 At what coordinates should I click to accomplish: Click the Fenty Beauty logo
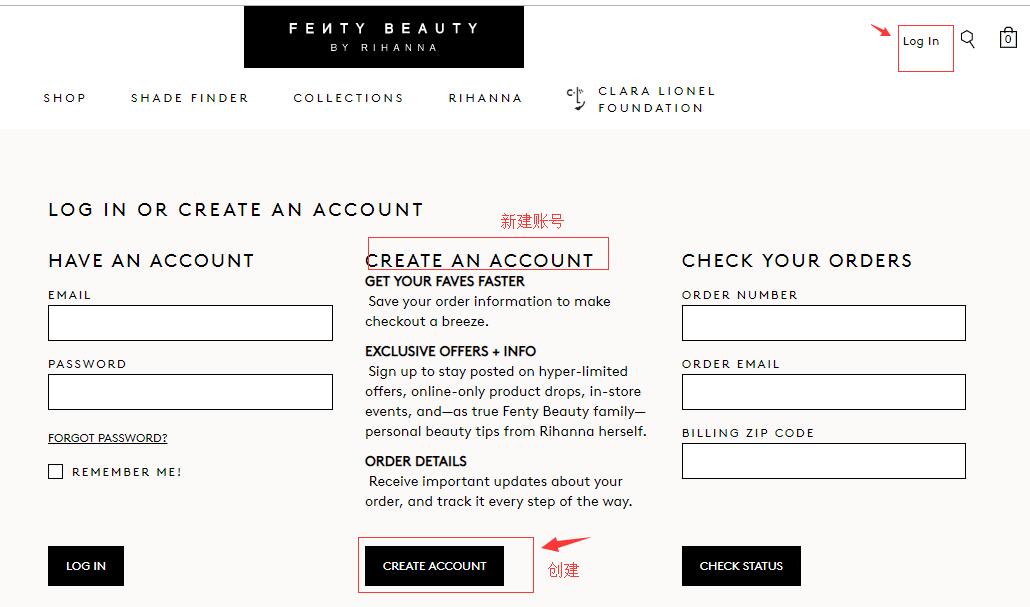[x=383, y=37]
